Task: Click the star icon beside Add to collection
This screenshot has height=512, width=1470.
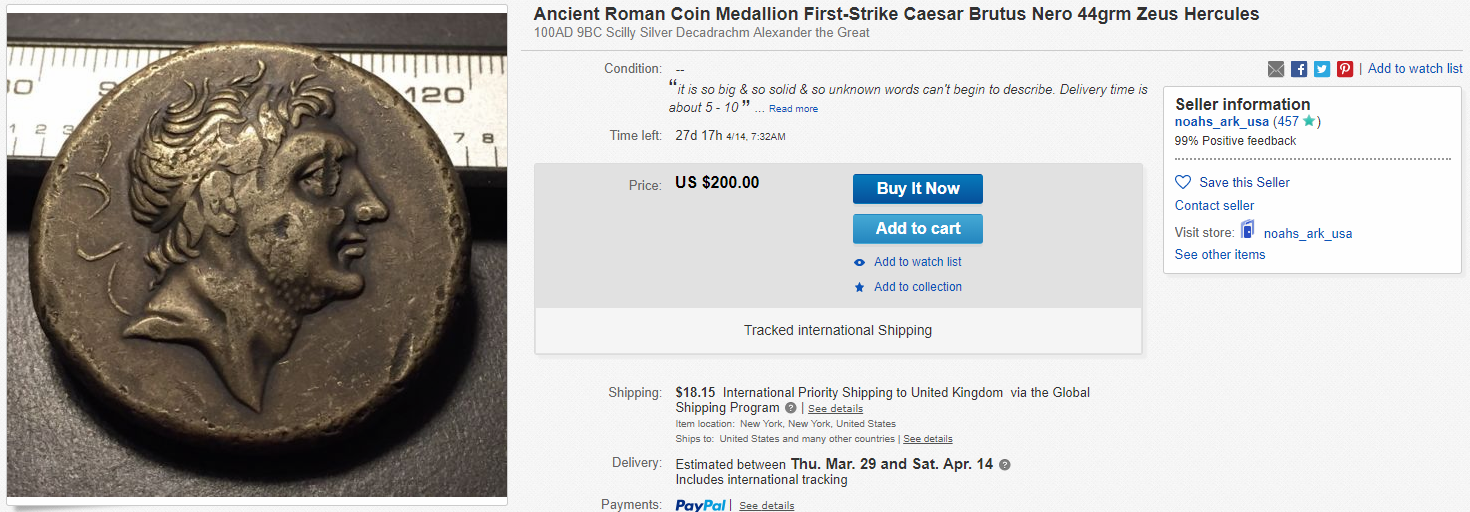Action: tap(859, 287)
